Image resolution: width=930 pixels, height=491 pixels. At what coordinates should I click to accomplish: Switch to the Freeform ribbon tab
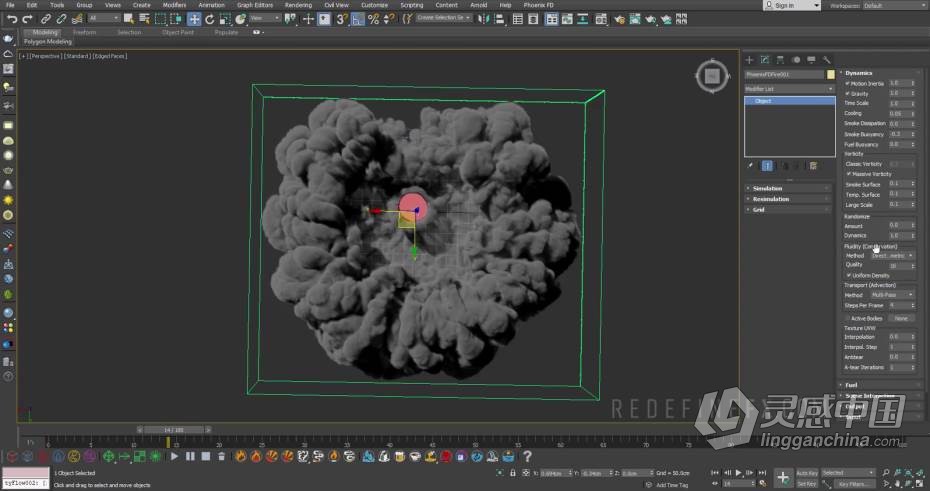(84, 33)
